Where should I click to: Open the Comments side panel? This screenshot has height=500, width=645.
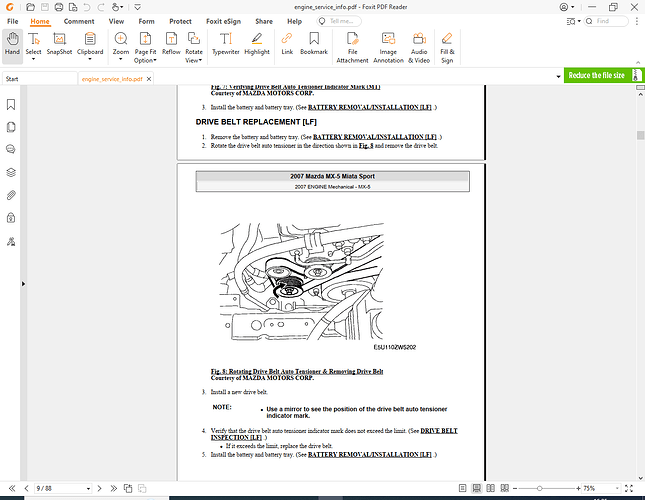click(x=11, y=149)
